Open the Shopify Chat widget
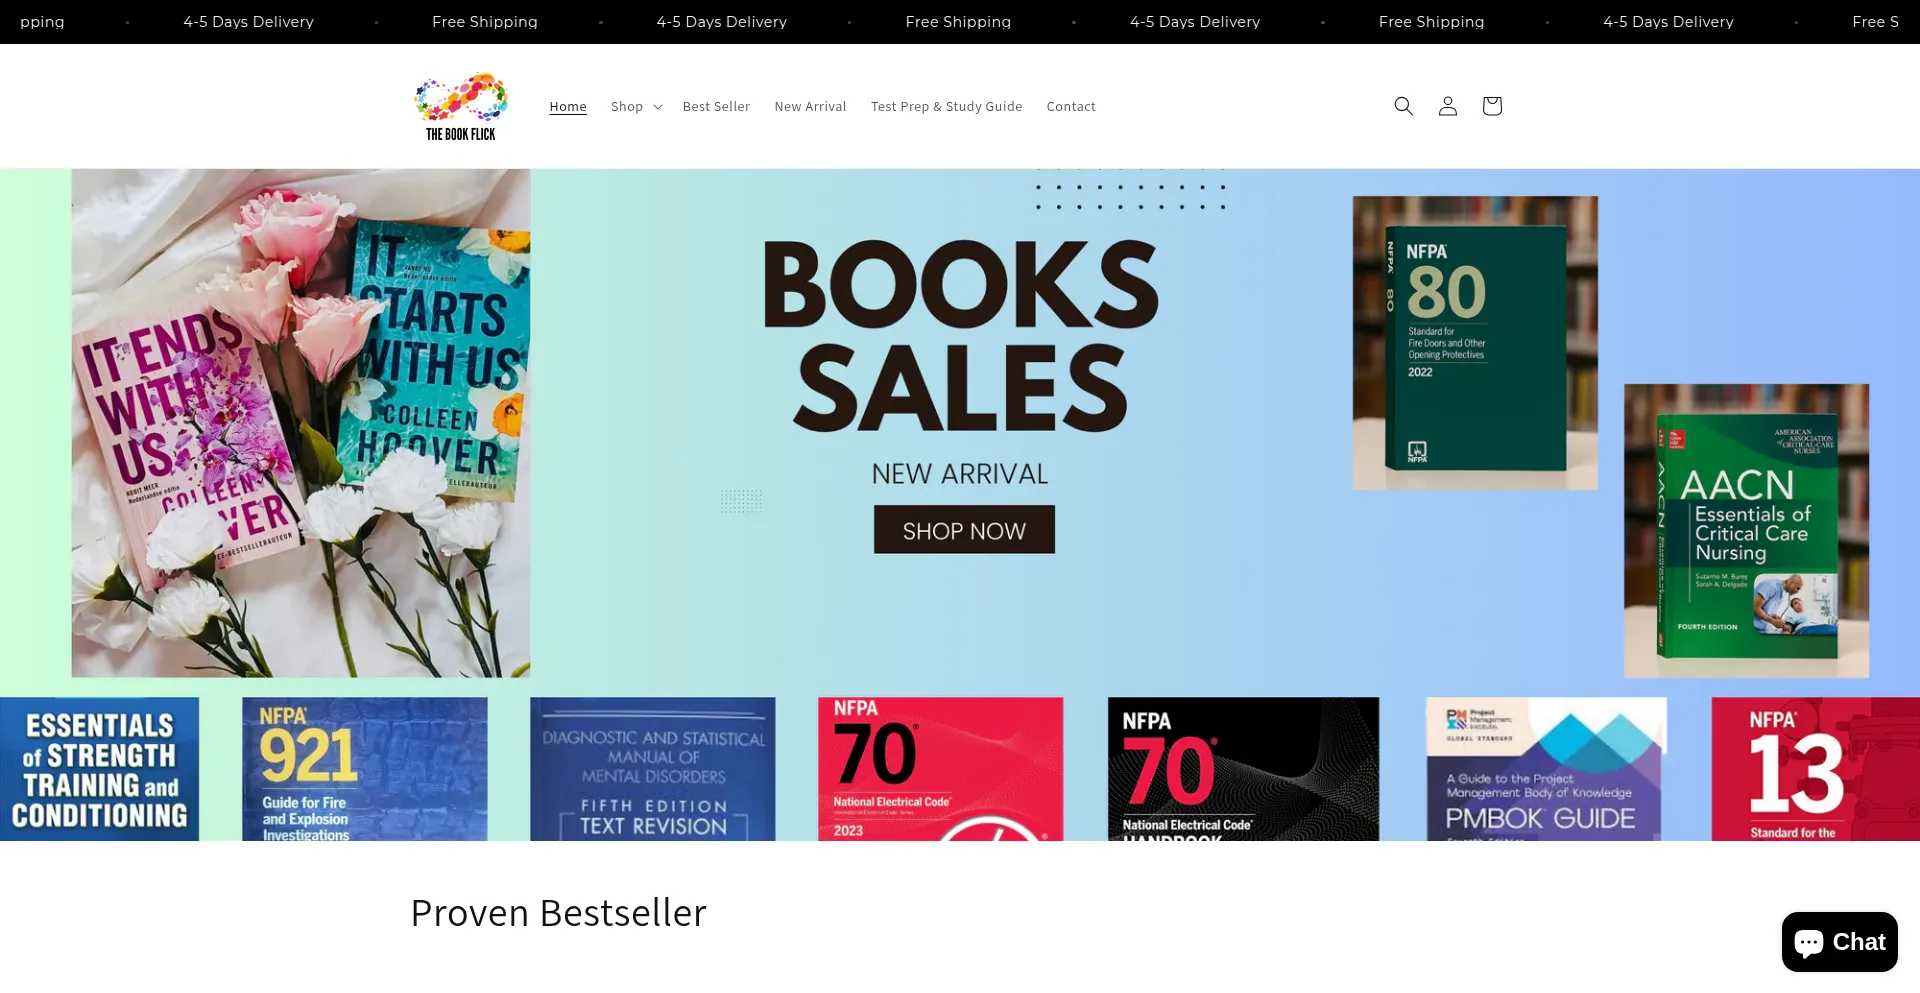 1839,942
